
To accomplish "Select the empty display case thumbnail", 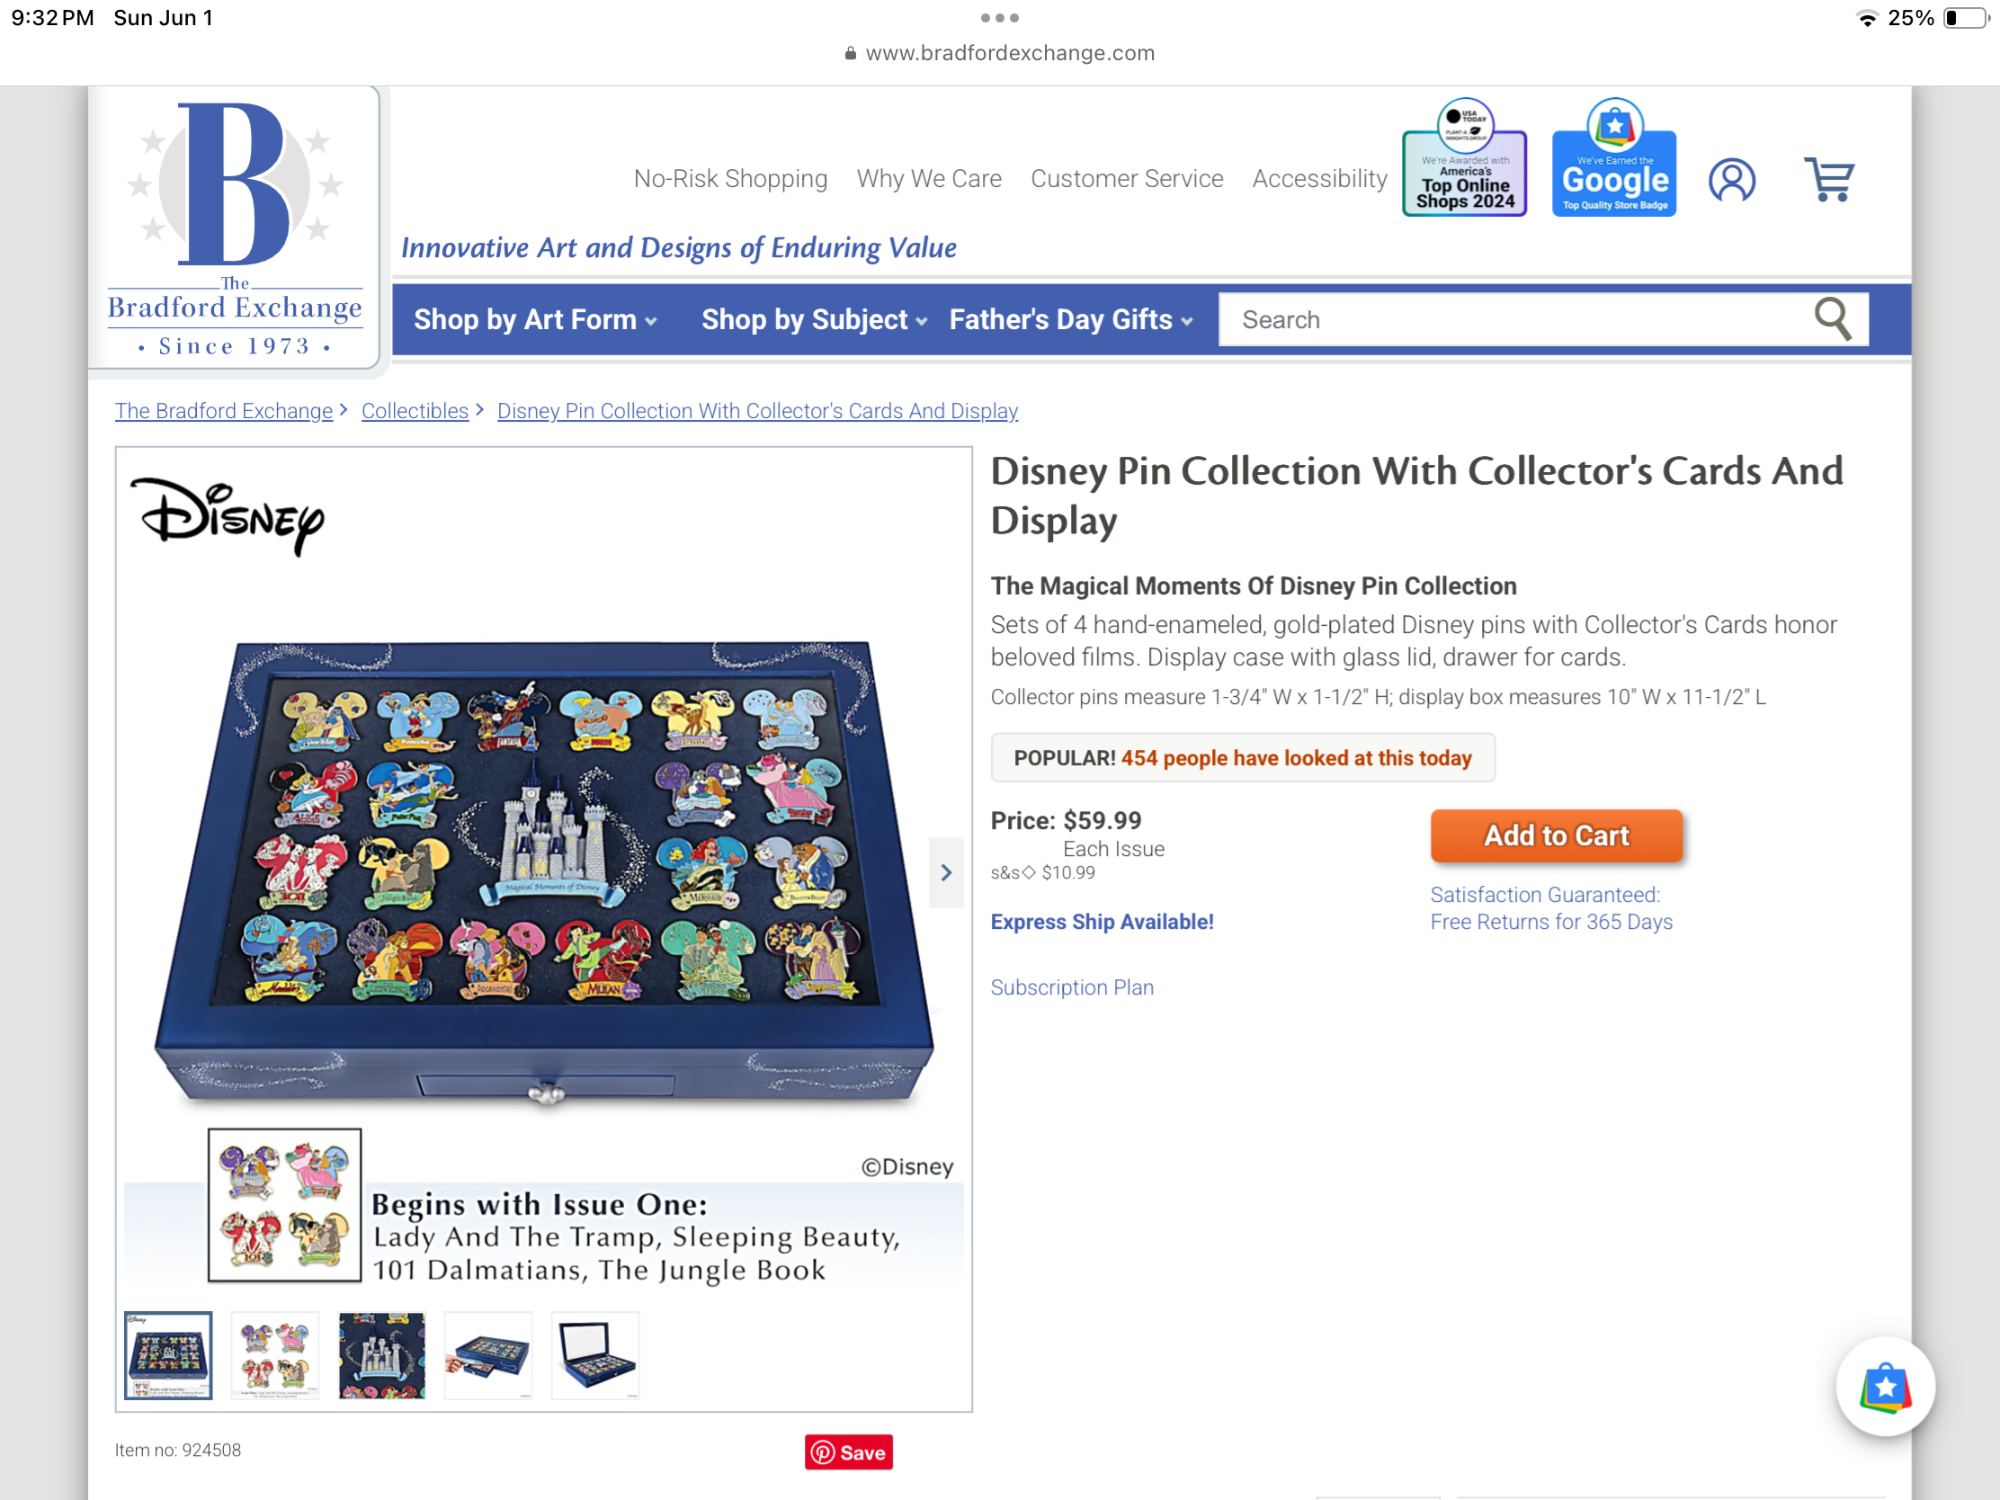I will [595, 1356].
